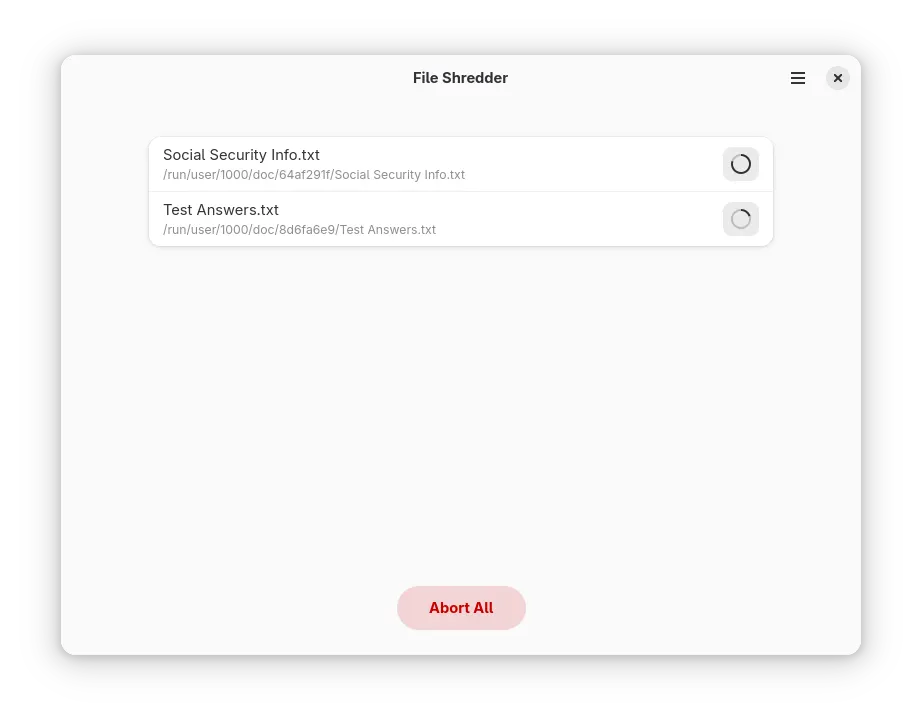
Task: Select the Test Answers.txt filename
Action: click(x=221, y=210)
